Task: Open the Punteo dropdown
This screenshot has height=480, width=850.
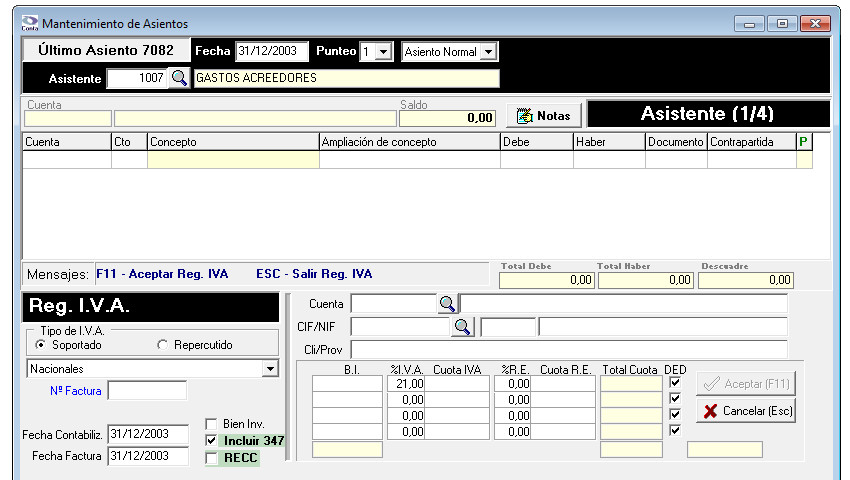Action: tap(384, 52)
